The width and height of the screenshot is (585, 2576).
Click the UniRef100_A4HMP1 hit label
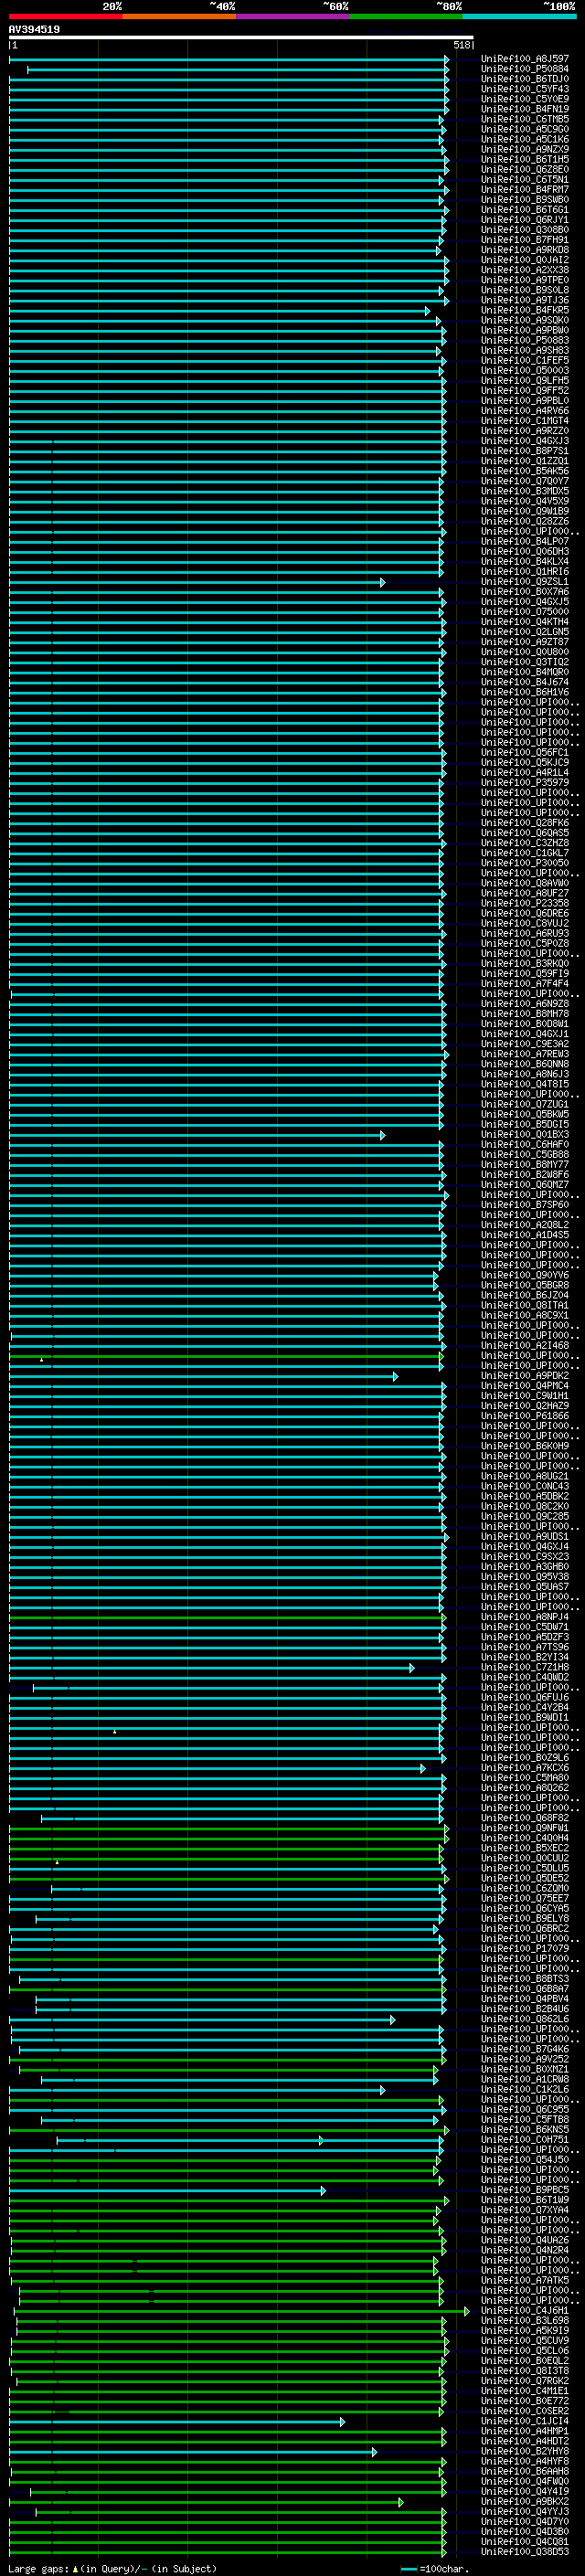(x=524, y=2431)
